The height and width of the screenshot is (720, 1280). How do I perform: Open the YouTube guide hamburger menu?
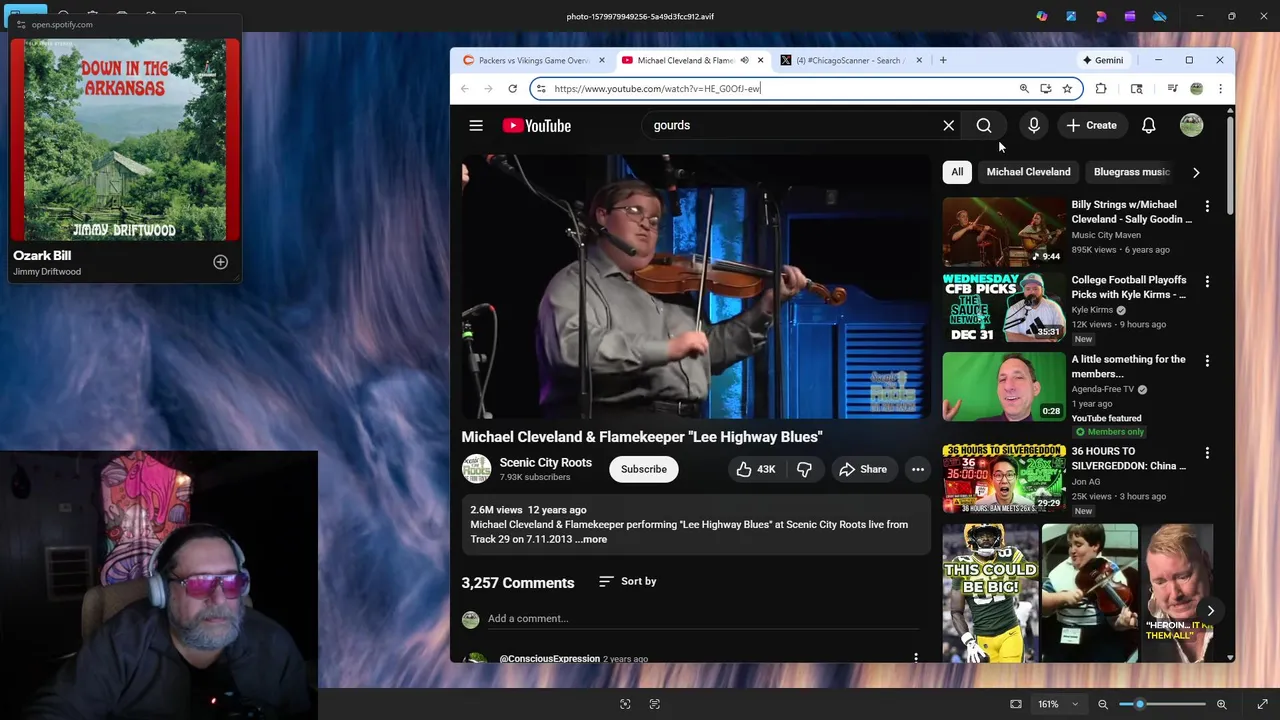[x=476, y=126]
